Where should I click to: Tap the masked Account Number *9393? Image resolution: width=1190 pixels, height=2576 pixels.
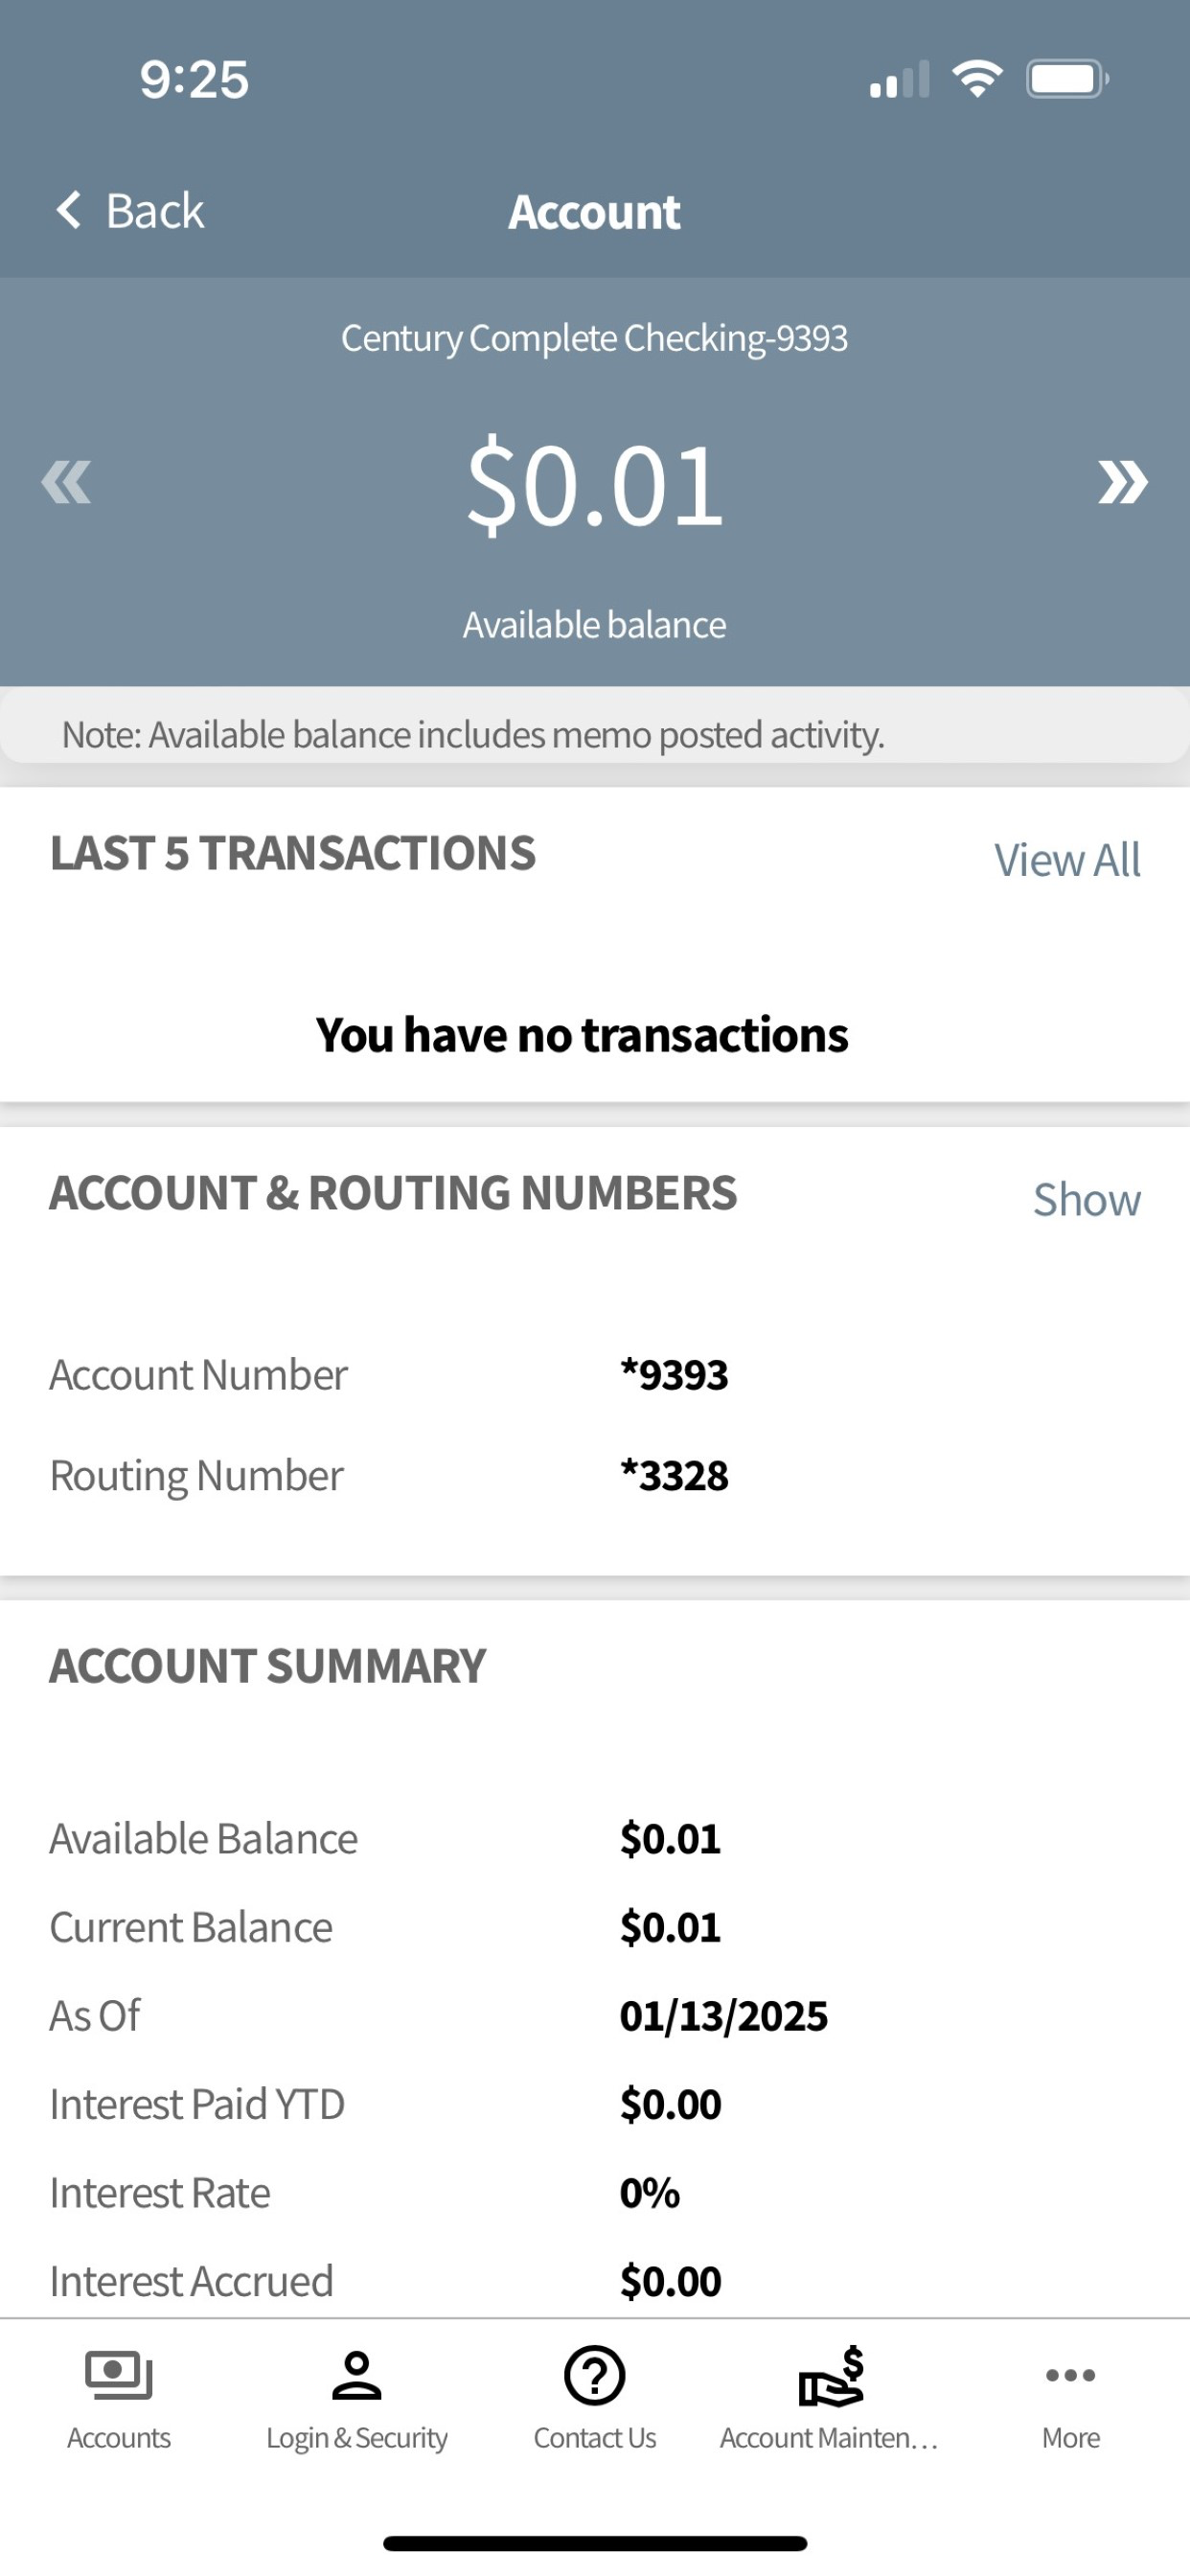pyautogui.click(x=674, y=1375)
